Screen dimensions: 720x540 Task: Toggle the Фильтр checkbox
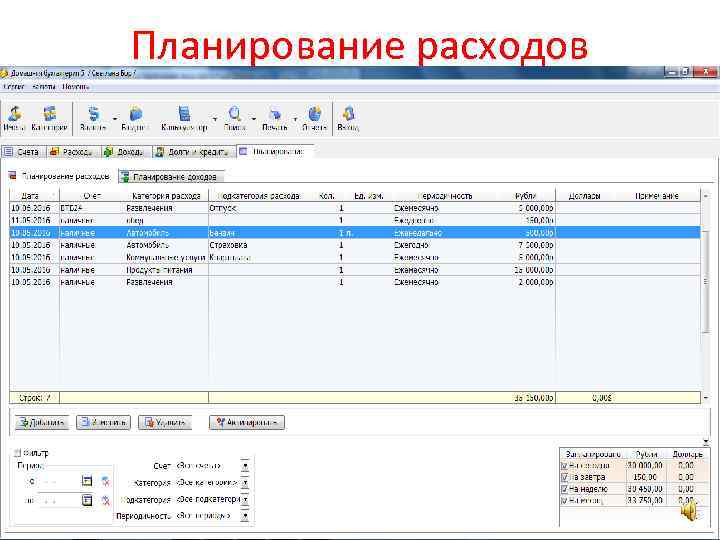pos(17,453)
